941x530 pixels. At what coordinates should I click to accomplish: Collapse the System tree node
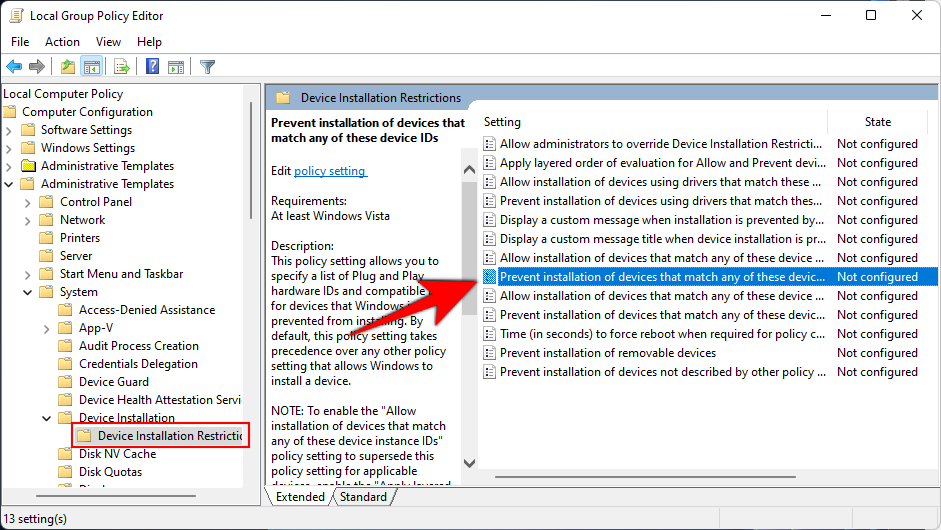pos(28,292)
